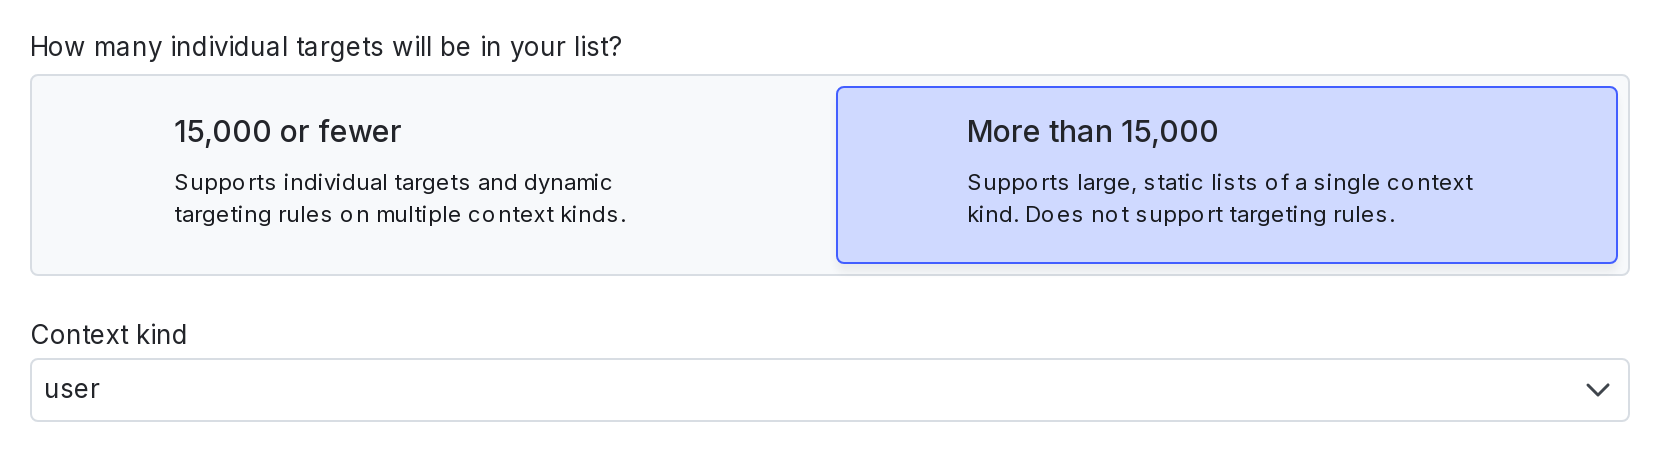Click the chevron arrow in Context kind field
Image resolution: width=1672 pixels, height=462 pixels.
coord(1597,390)
